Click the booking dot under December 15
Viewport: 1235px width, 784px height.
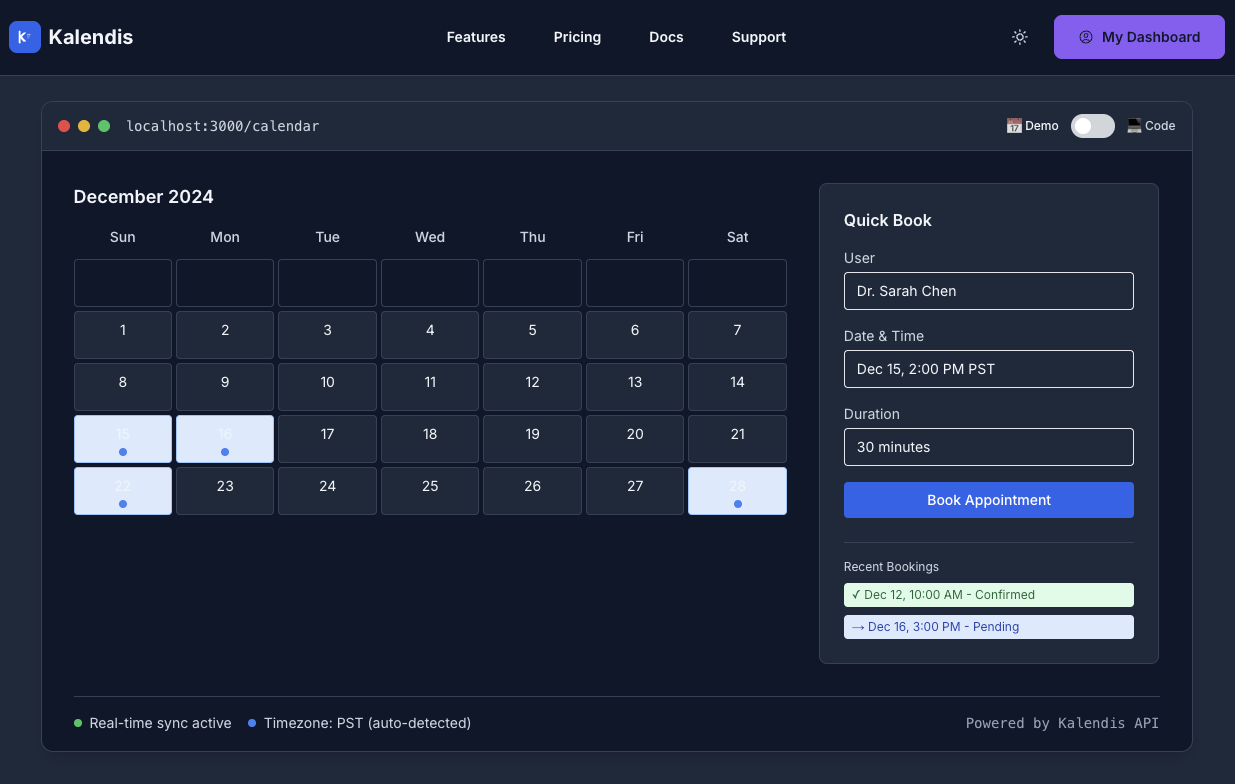pyautogui.click(x=122, y=452)
